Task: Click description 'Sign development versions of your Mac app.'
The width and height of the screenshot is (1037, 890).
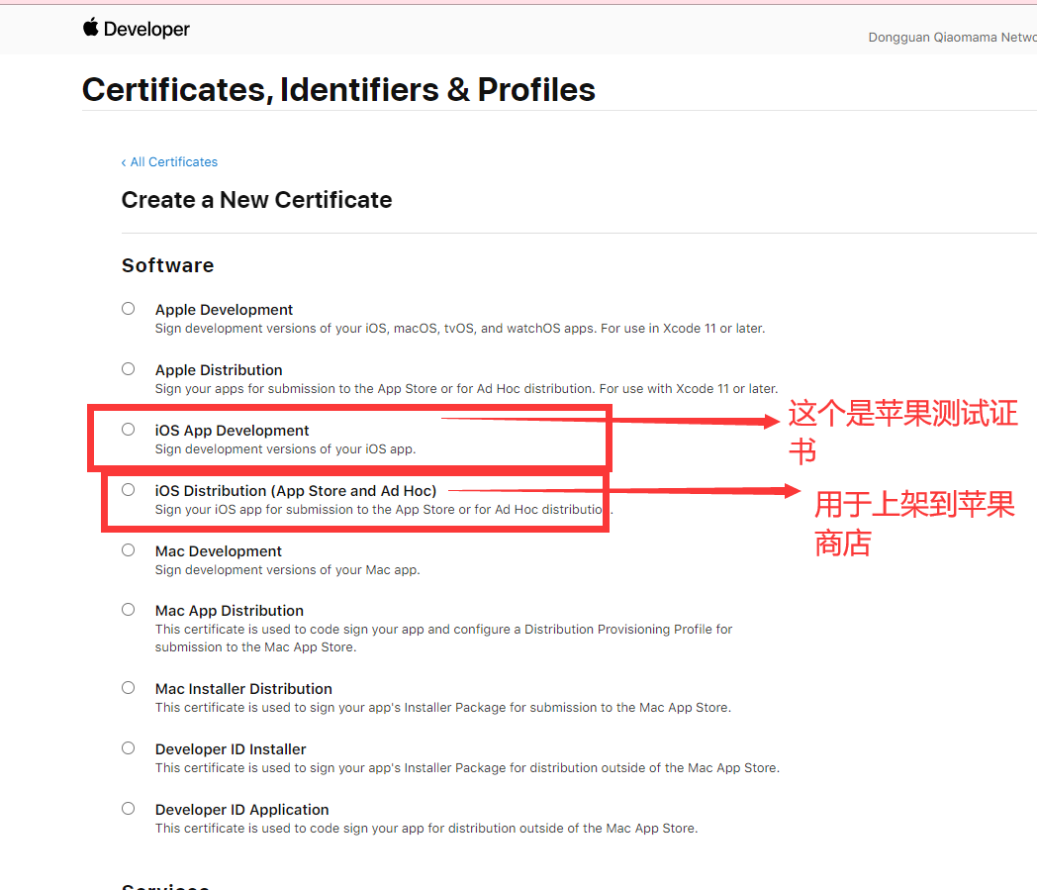Action: click(287, 570)
